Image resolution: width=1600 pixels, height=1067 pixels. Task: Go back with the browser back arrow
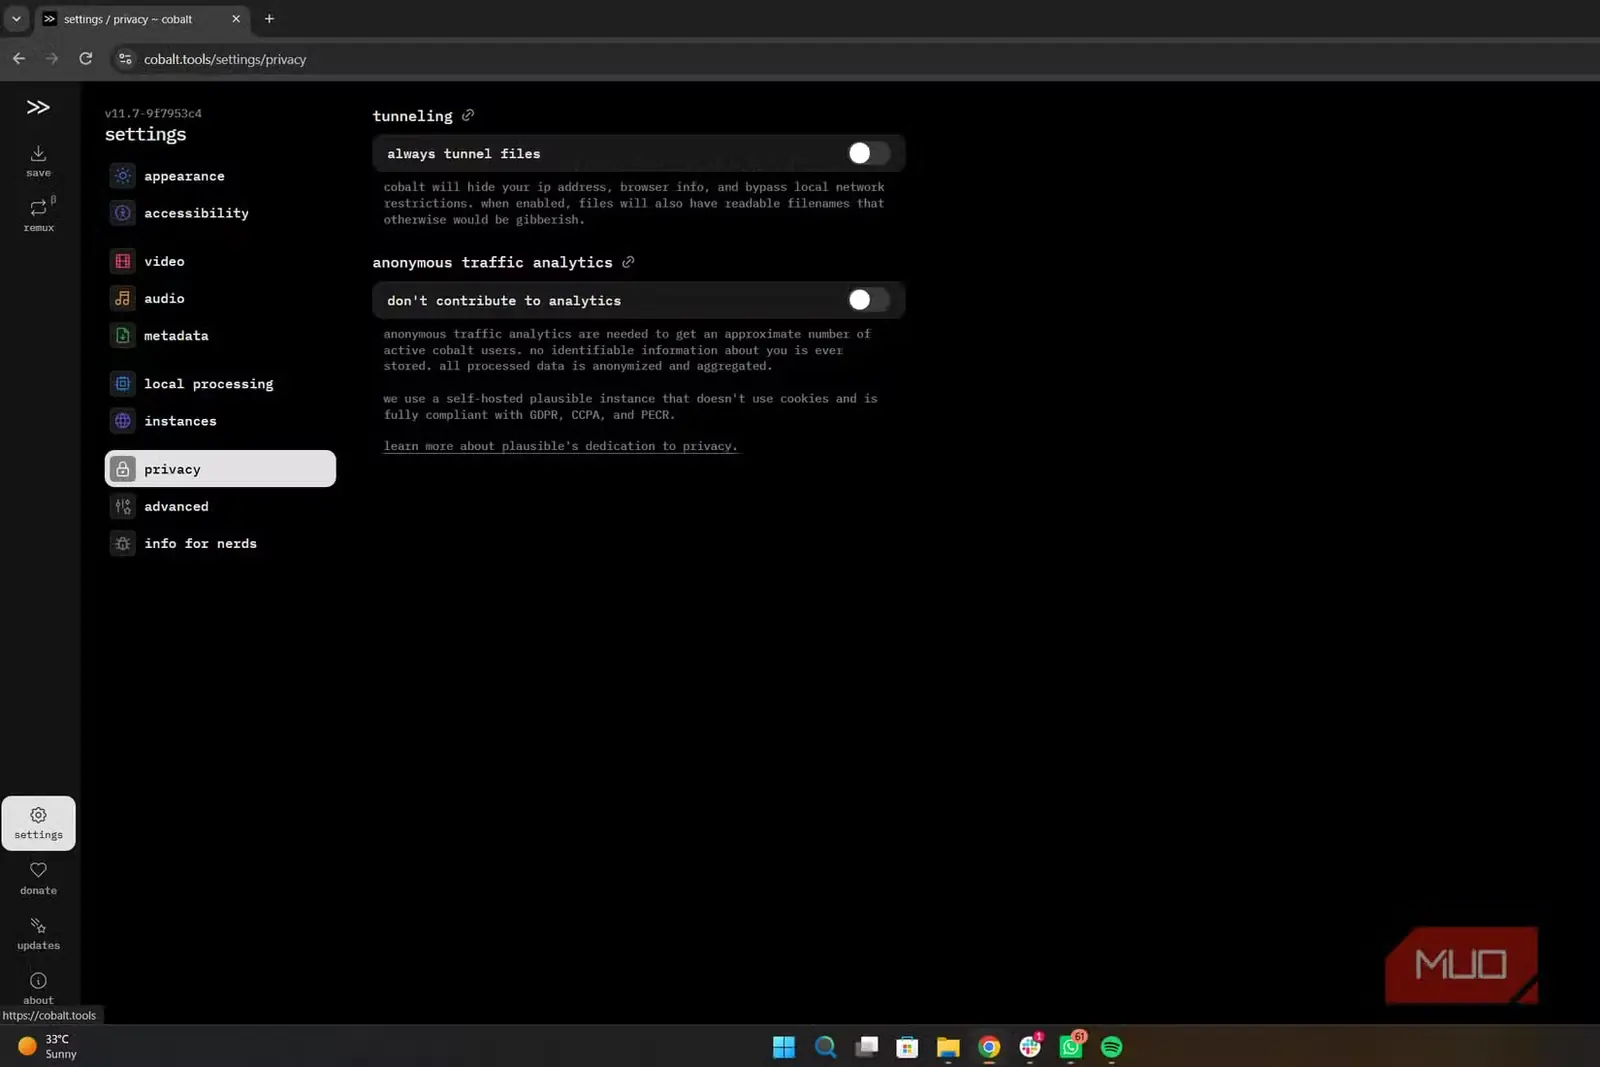[x=19, y=59]
